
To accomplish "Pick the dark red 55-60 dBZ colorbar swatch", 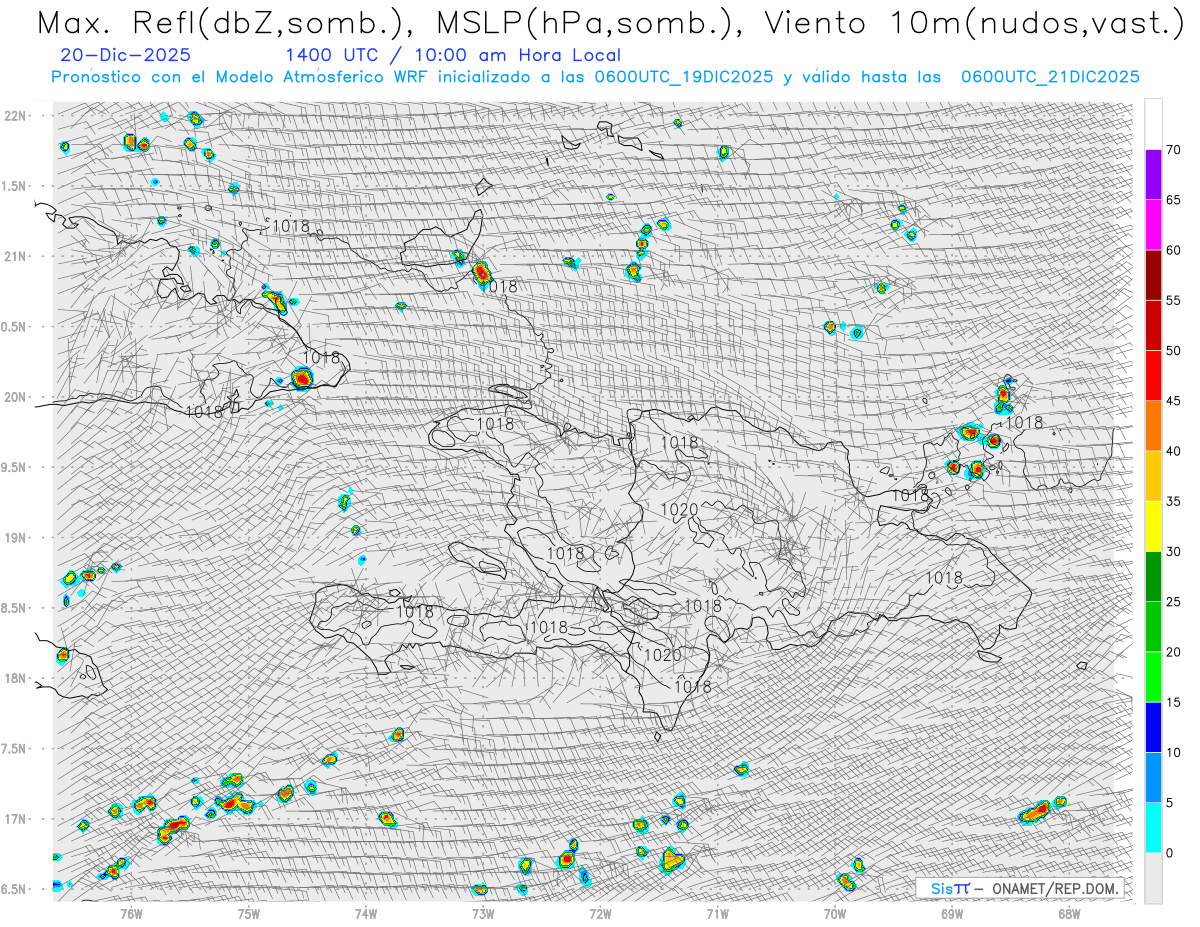I will pos(1153,275).
